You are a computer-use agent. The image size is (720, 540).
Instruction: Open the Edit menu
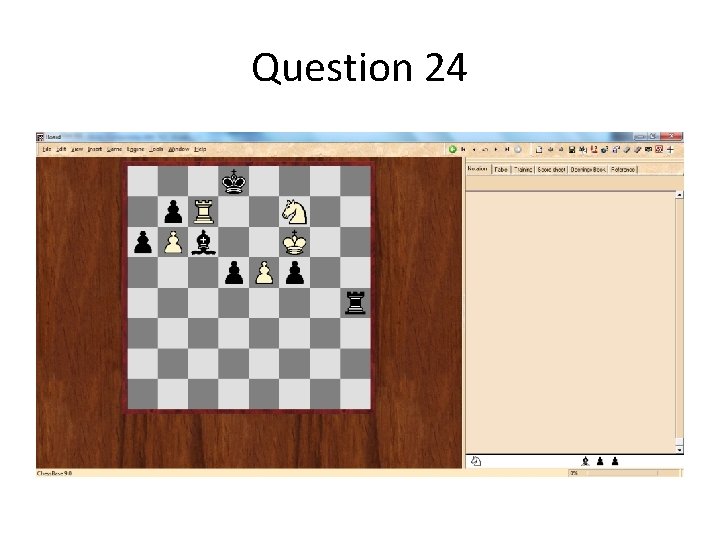click(x=61, y=149)
